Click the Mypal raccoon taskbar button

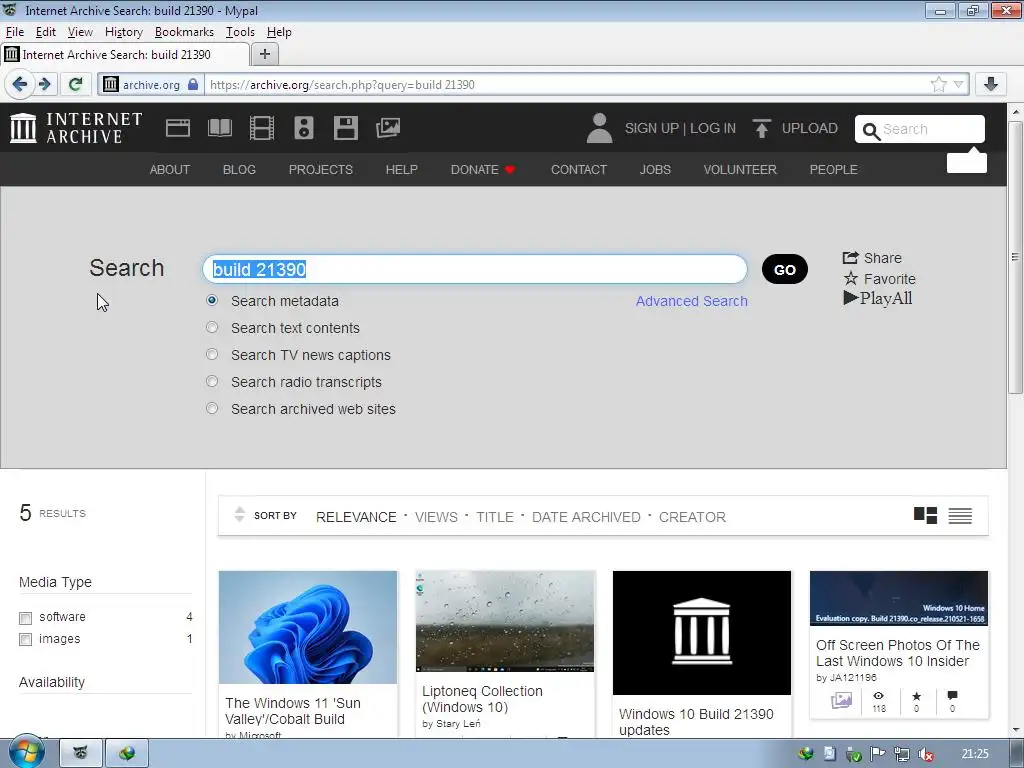coord(81,754)
